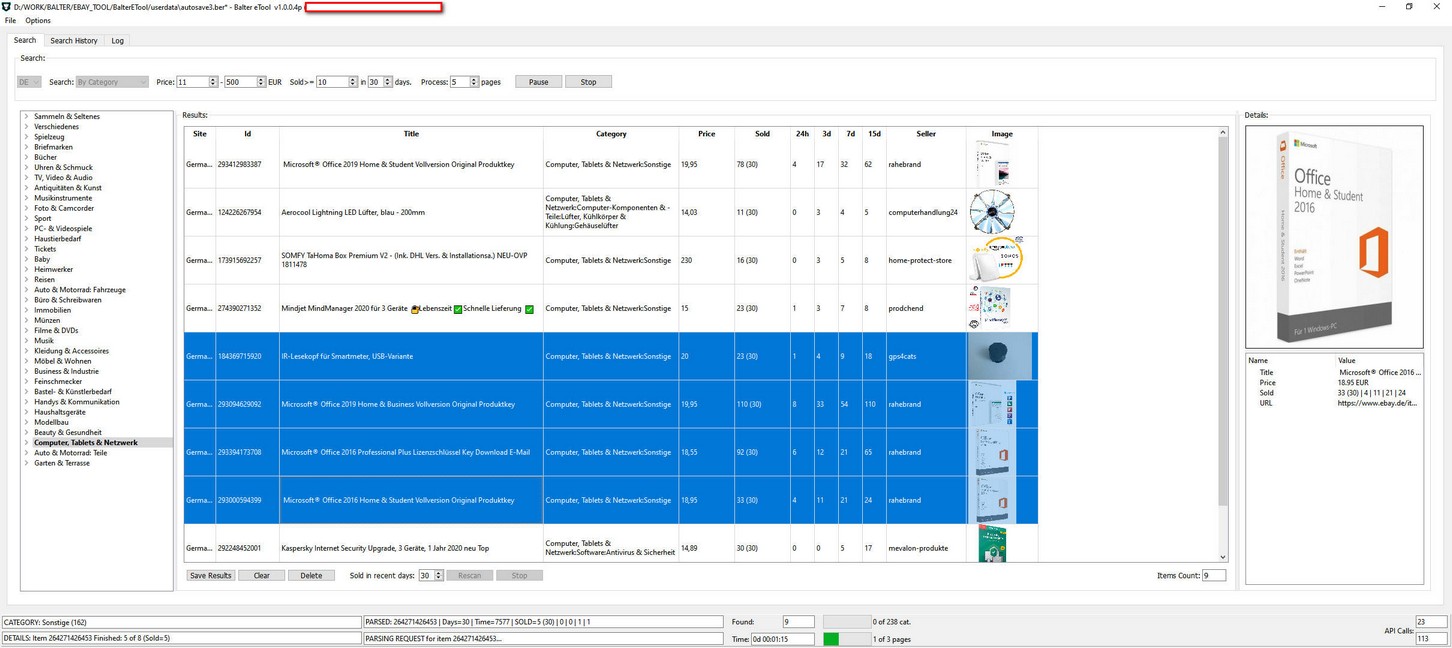Switch to the Log tab
This screenshot has width=1452, height=648.
118,41
